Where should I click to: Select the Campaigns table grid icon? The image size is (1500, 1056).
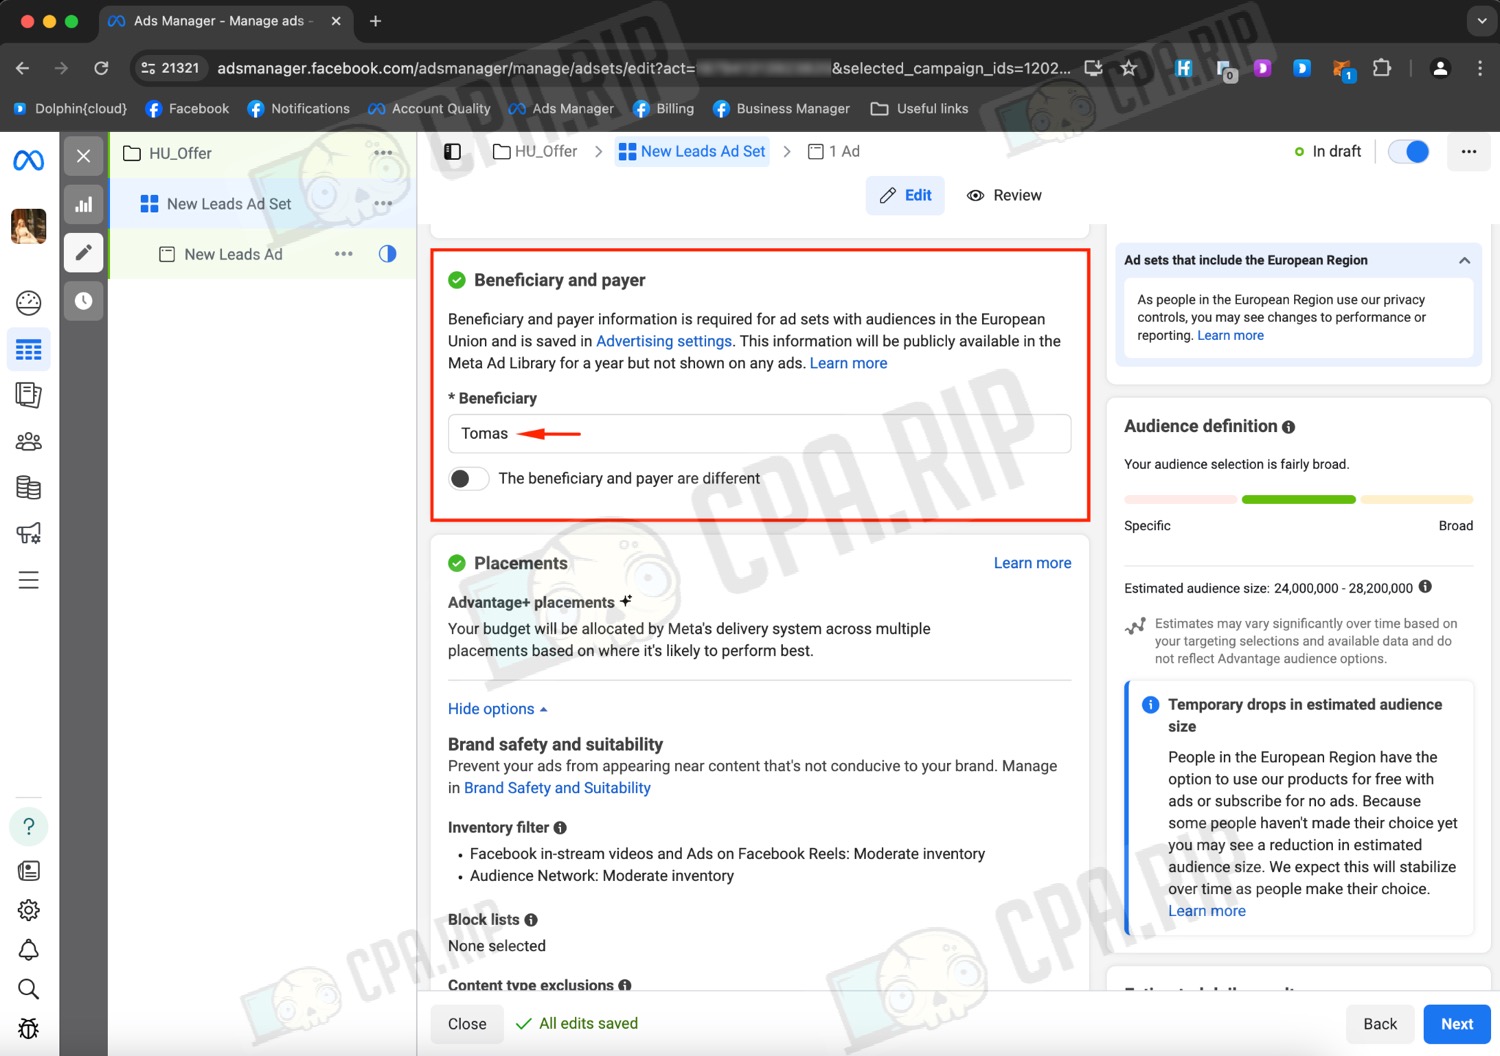[x=28, y=349]
